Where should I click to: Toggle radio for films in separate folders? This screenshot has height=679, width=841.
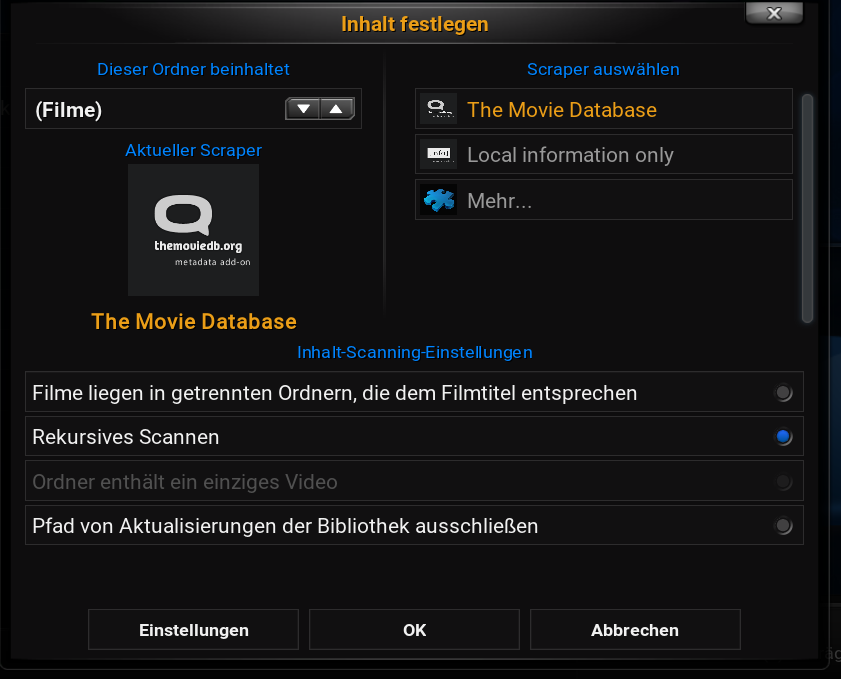[x=783, y=393]
